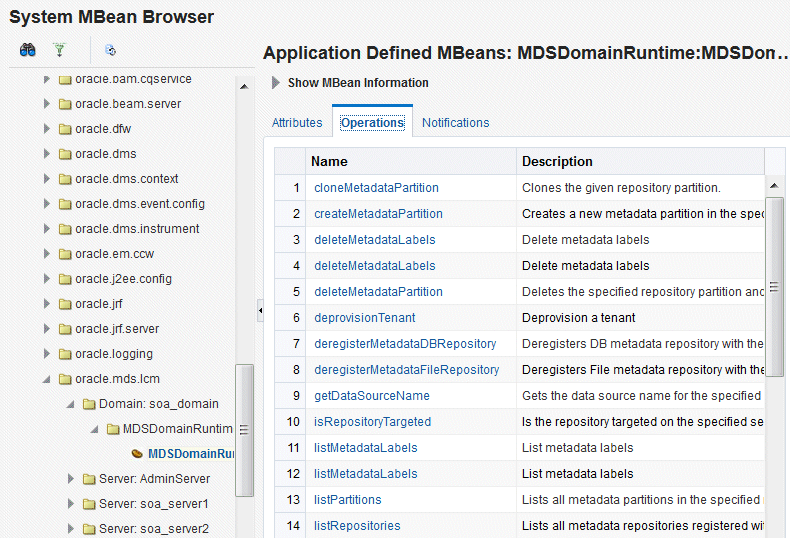Viewport: 790px width, 538px height.
Task: Expand the oracle.dms.context tree node
Action: [46, 179]
